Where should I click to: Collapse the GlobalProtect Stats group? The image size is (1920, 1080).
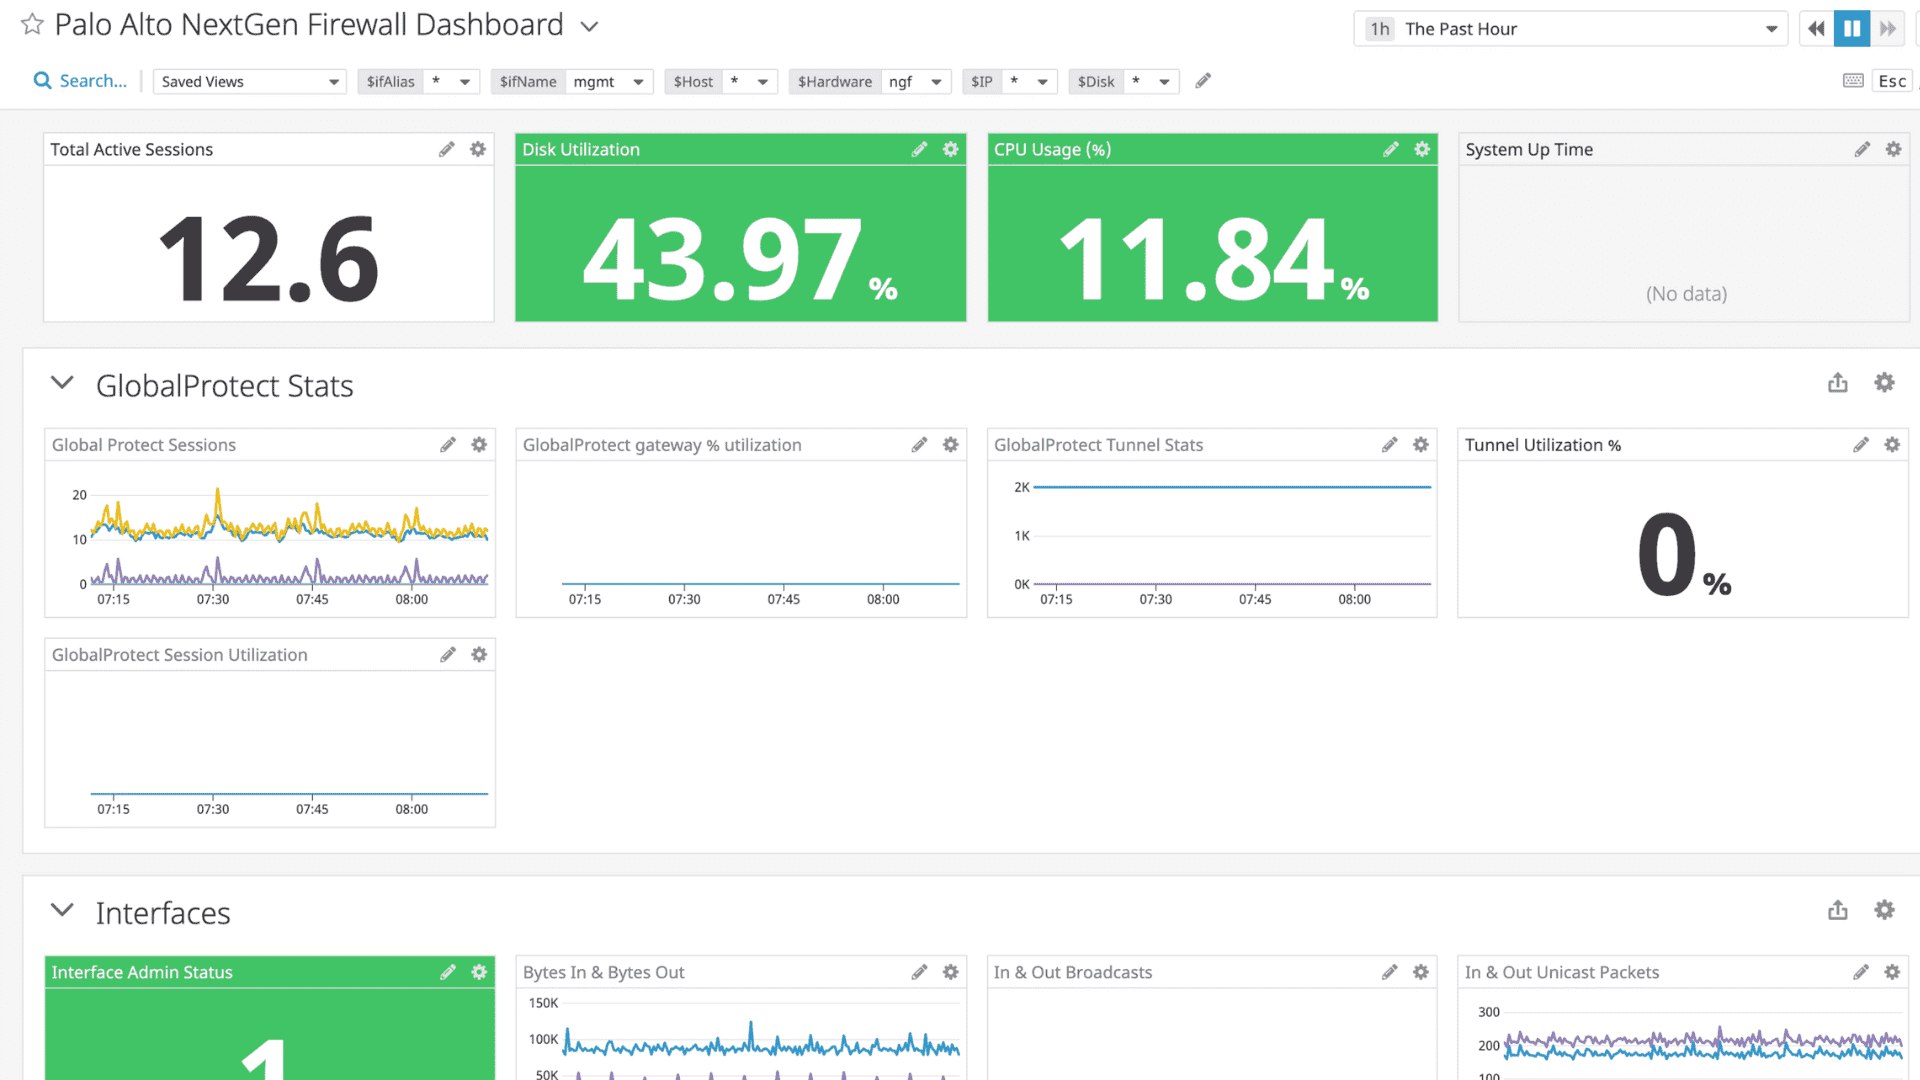click(62, 383)
